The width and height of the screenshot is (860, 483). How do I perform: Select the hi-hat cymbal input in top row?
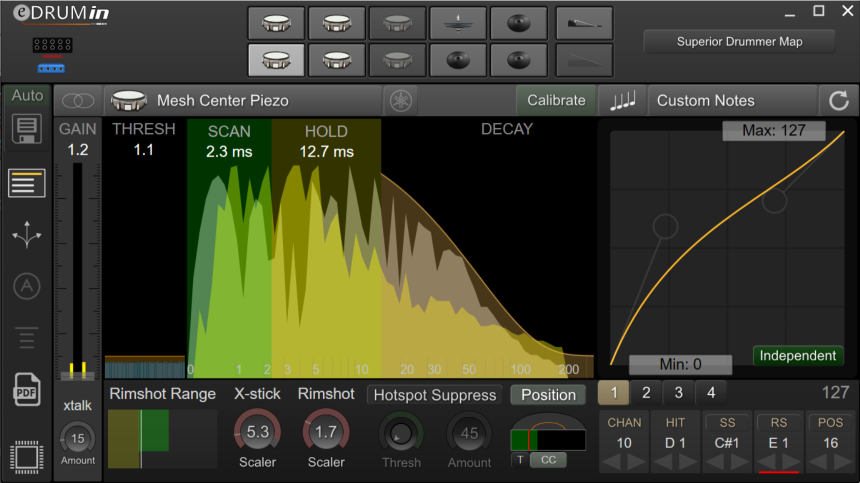tap(458, 24)
